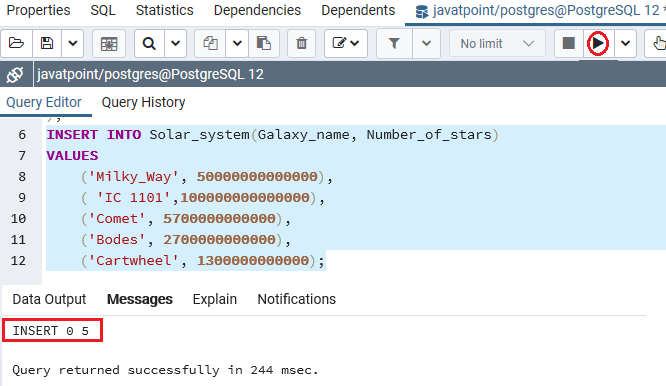Image resolution: width=666 pixels, height=386 pixels.
Task: Click the save data changes grid icon
Action: [x=109, y=43]
